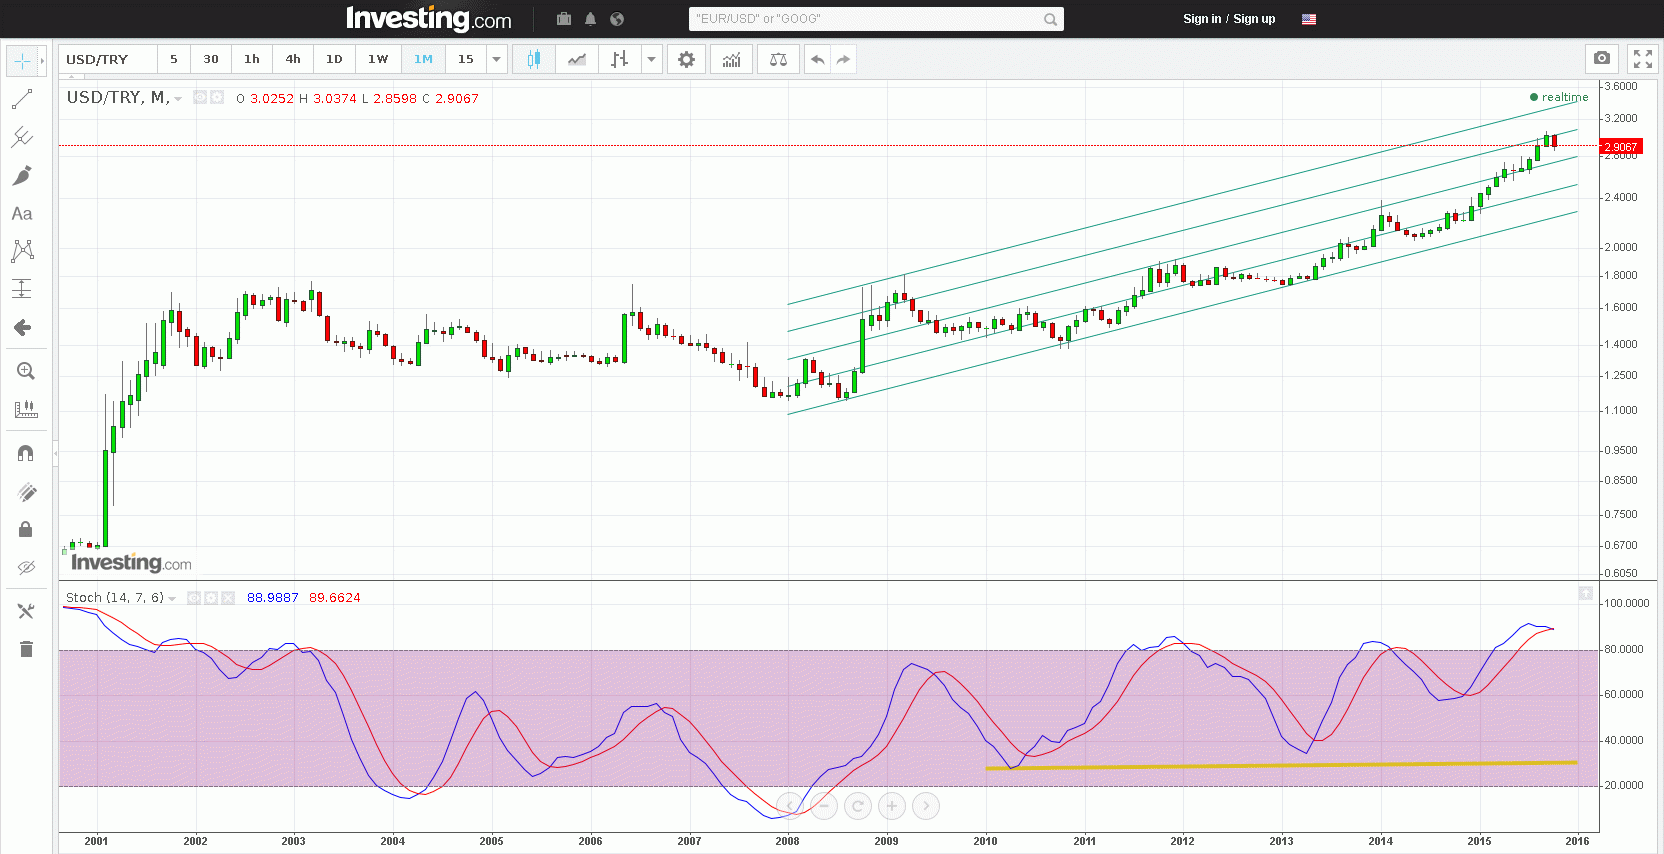The width and height of the screenshot is (1664, 854).
Task: Toggle hide all drawings eye icon
Action: [26, 567]
